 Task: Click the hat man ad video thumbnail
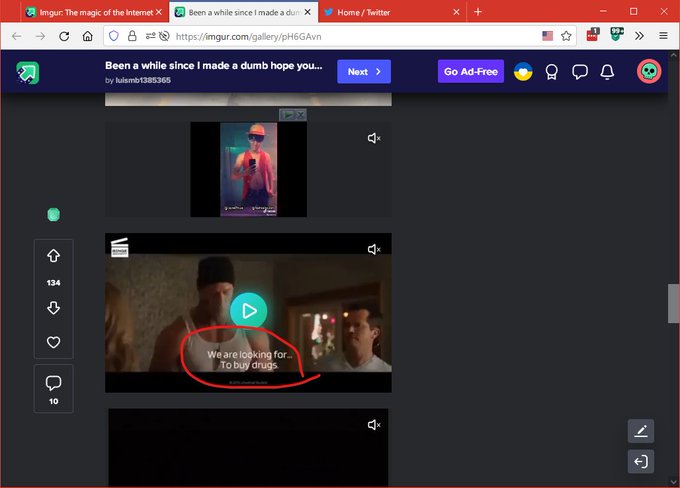click(248, 169)
